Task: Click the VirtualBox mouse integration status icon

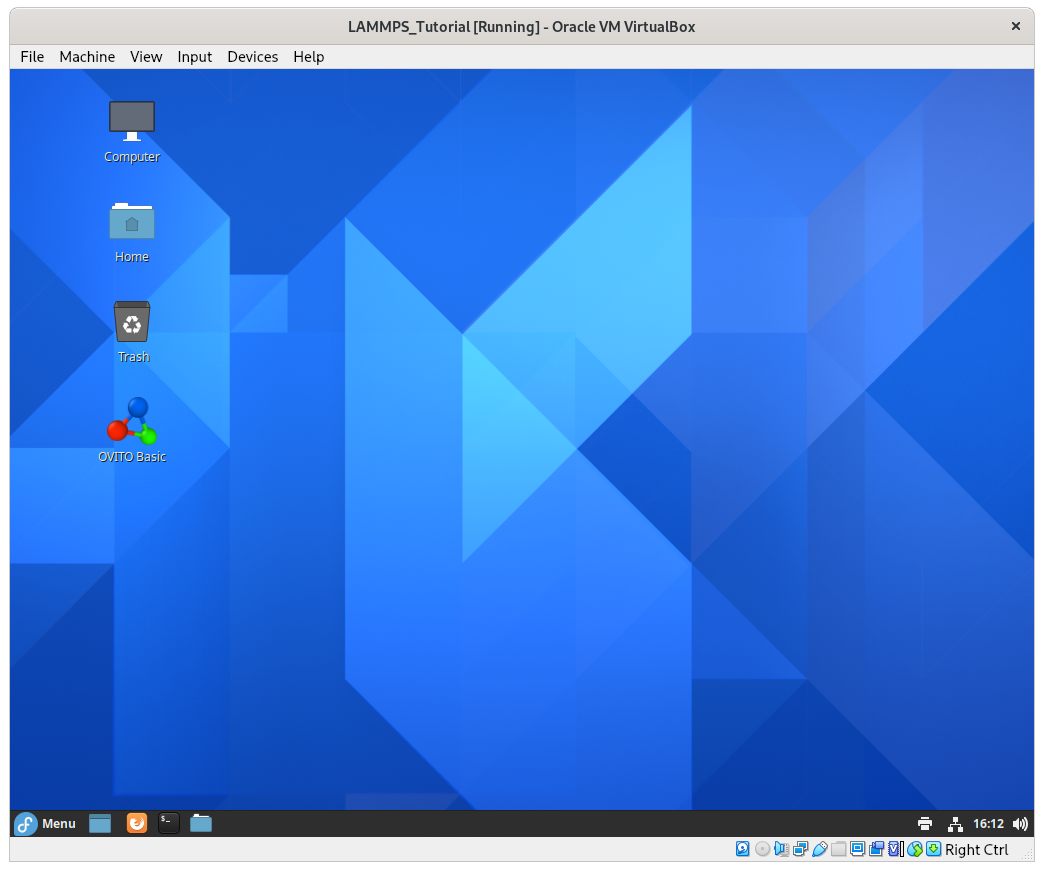Action: (x=915, y=849)
